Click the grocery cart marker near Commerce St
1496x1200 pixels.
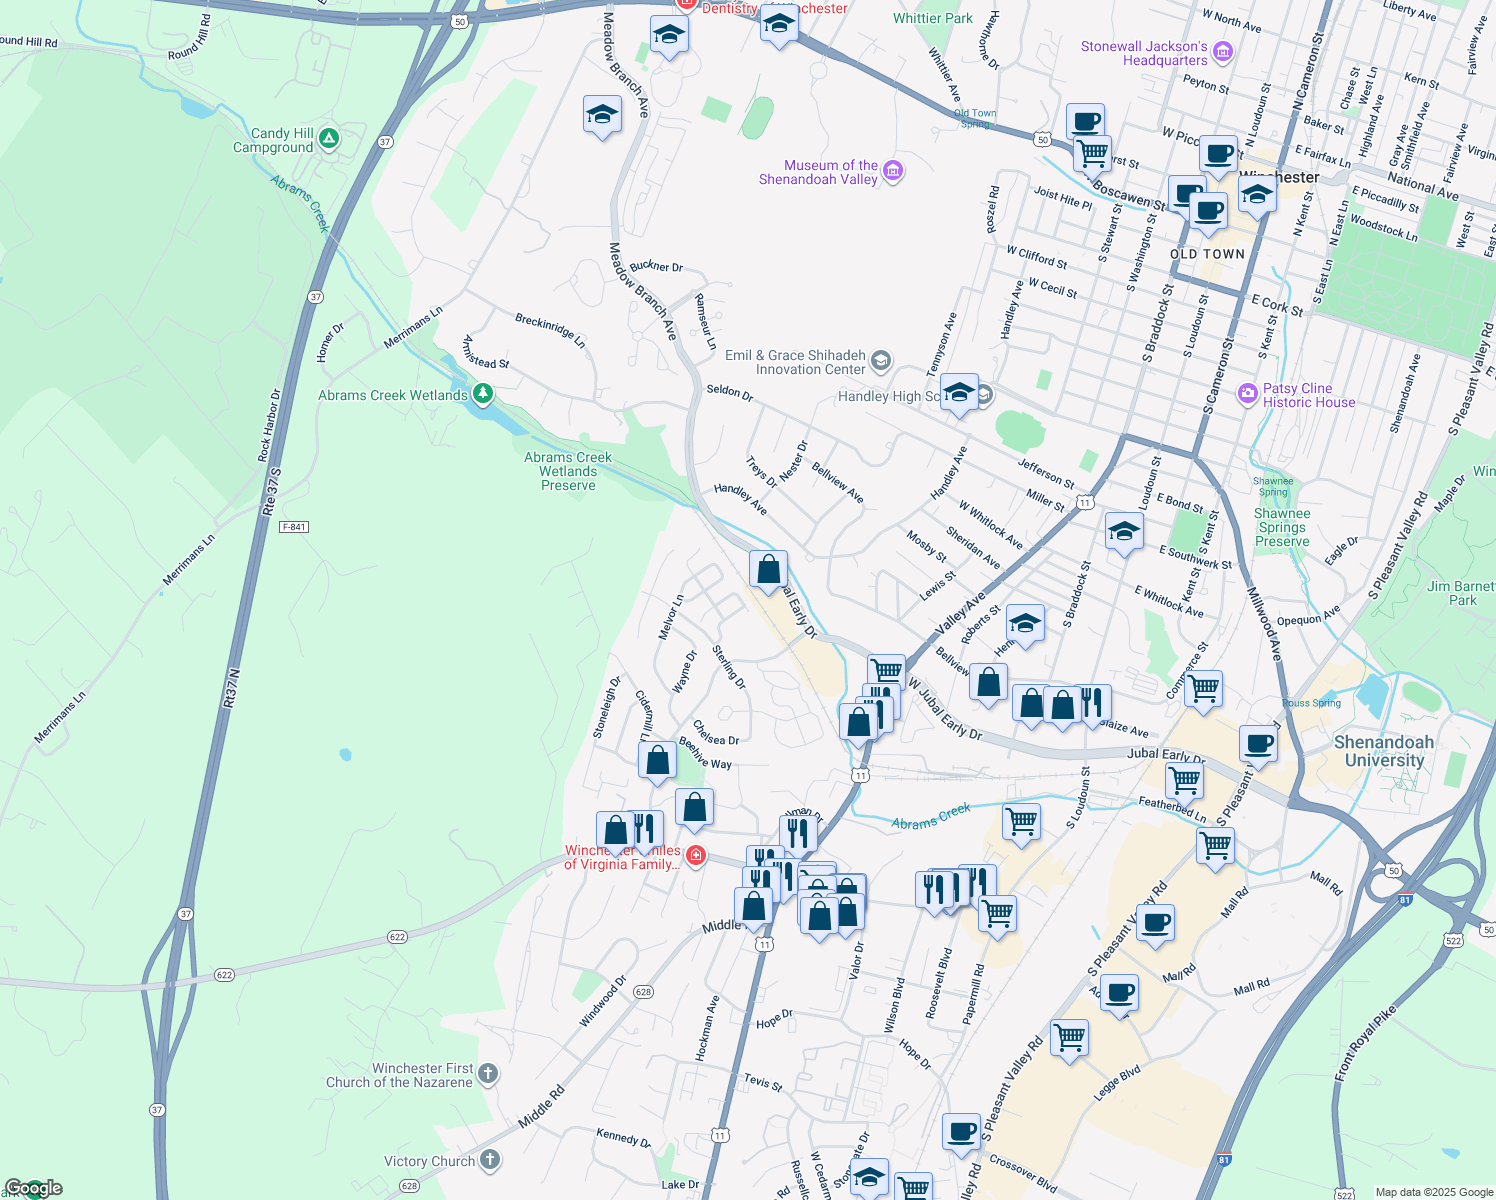(1203, 689)
